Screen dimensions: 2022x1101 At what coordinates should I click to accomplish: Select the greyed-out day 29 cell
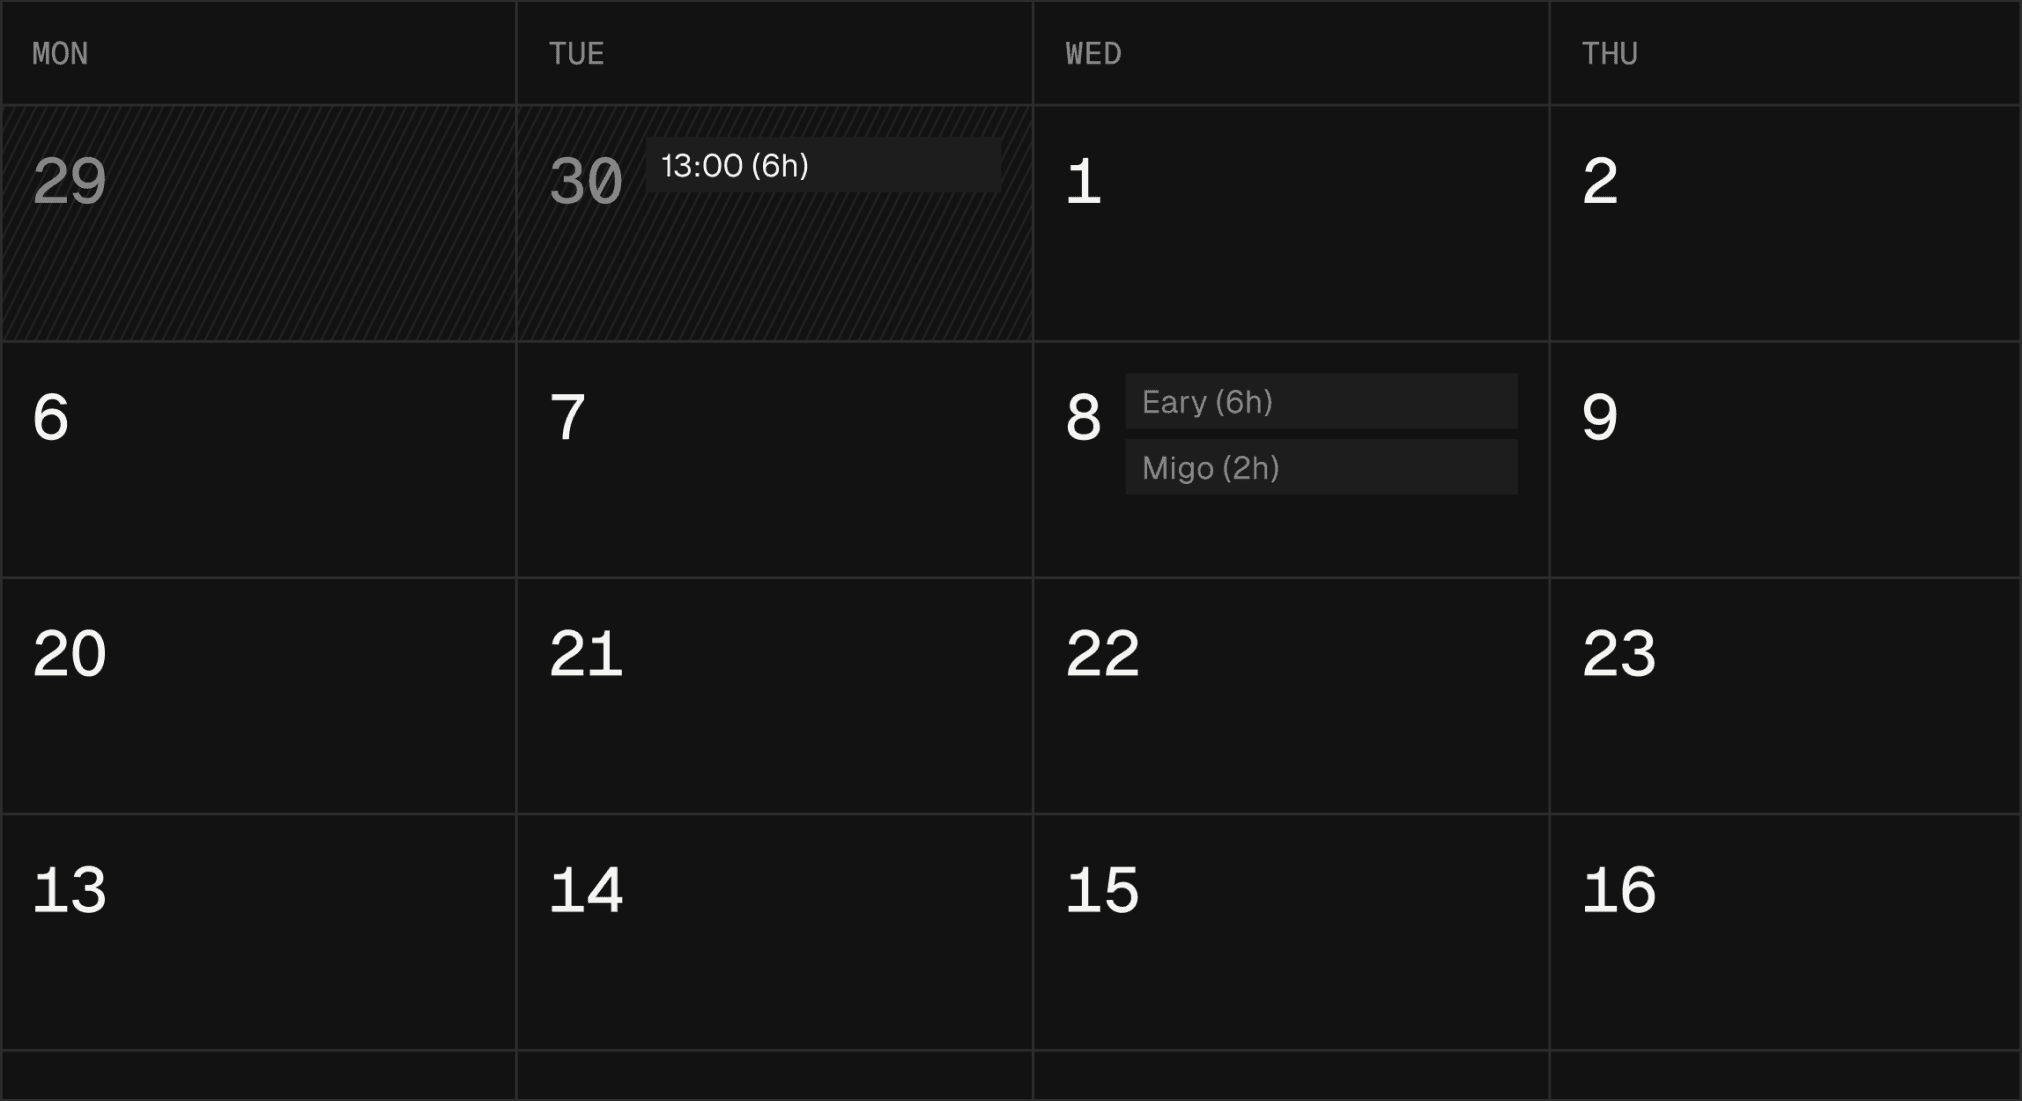click(x=258, y=224)
